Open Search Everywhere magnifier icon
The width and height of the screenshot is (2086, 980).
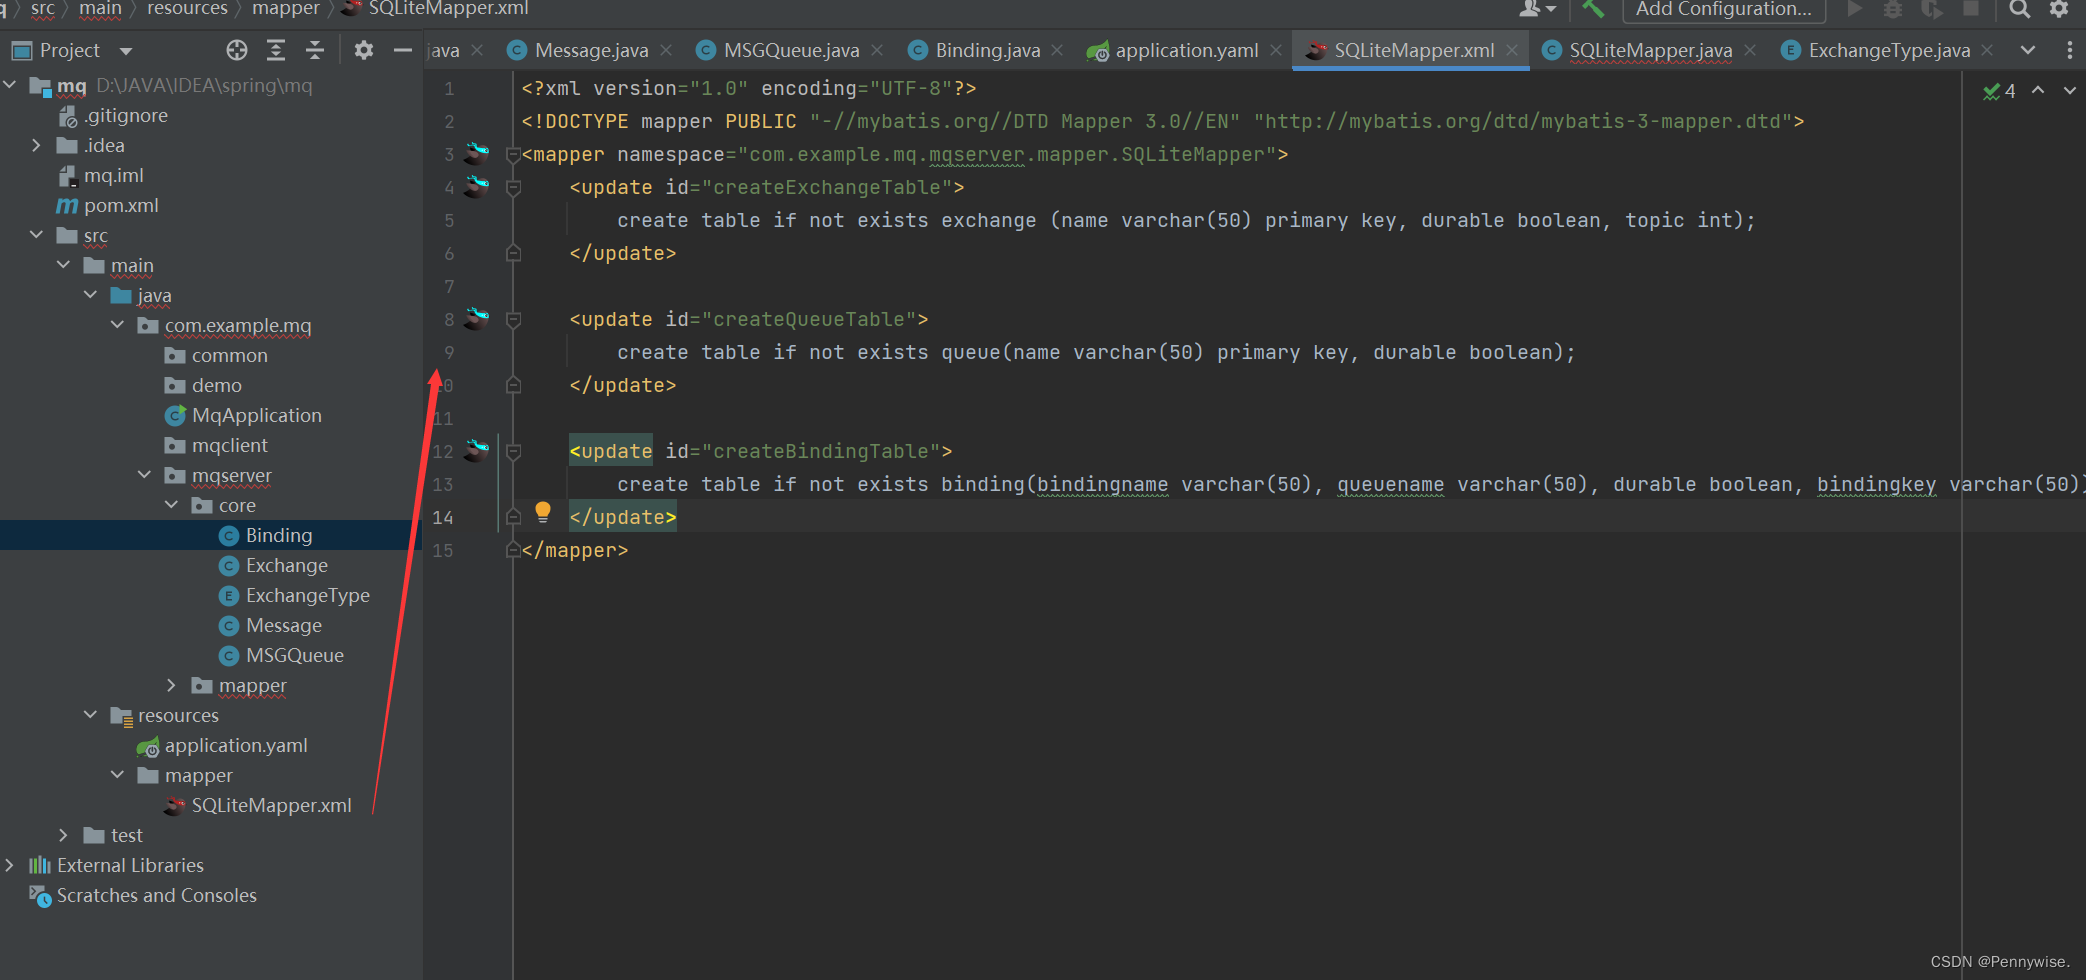tap(2019, 10)
